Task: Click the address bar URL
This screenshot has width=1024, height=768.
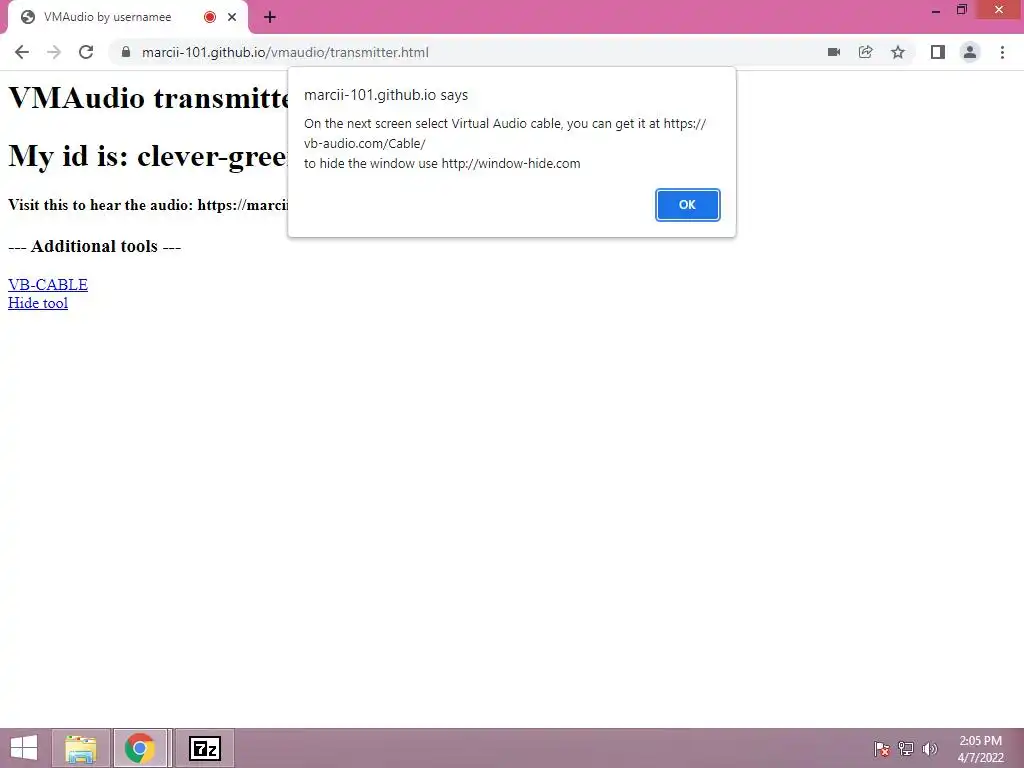Action: point(285,52)
